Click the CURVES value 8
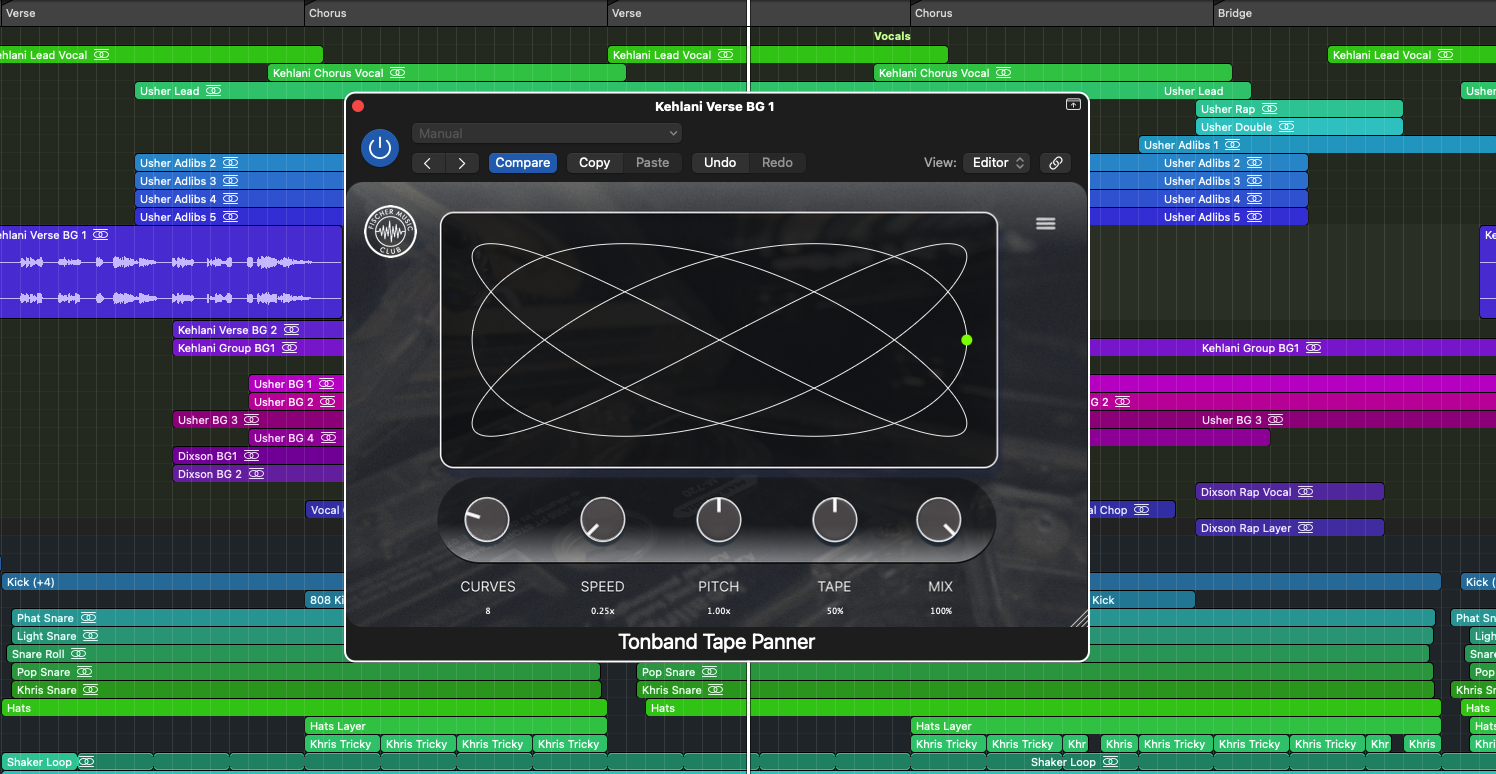This screenshot has height=774, width=1496. 488,611
